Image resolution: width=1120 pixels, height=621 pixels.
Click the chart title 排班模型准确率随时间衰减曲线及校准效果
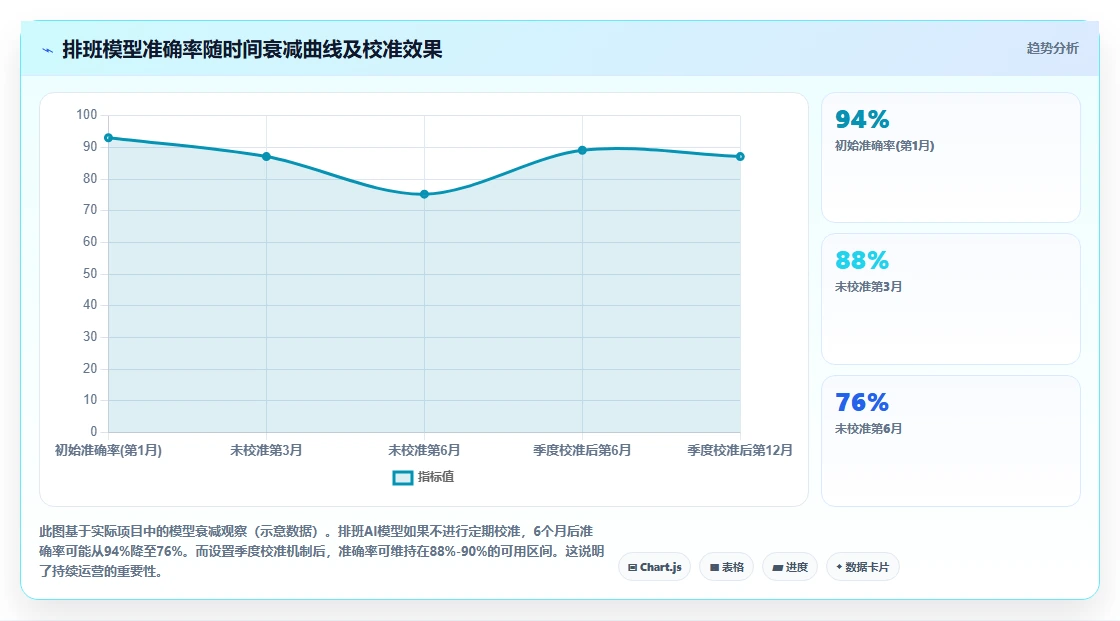tap(252, 49)
